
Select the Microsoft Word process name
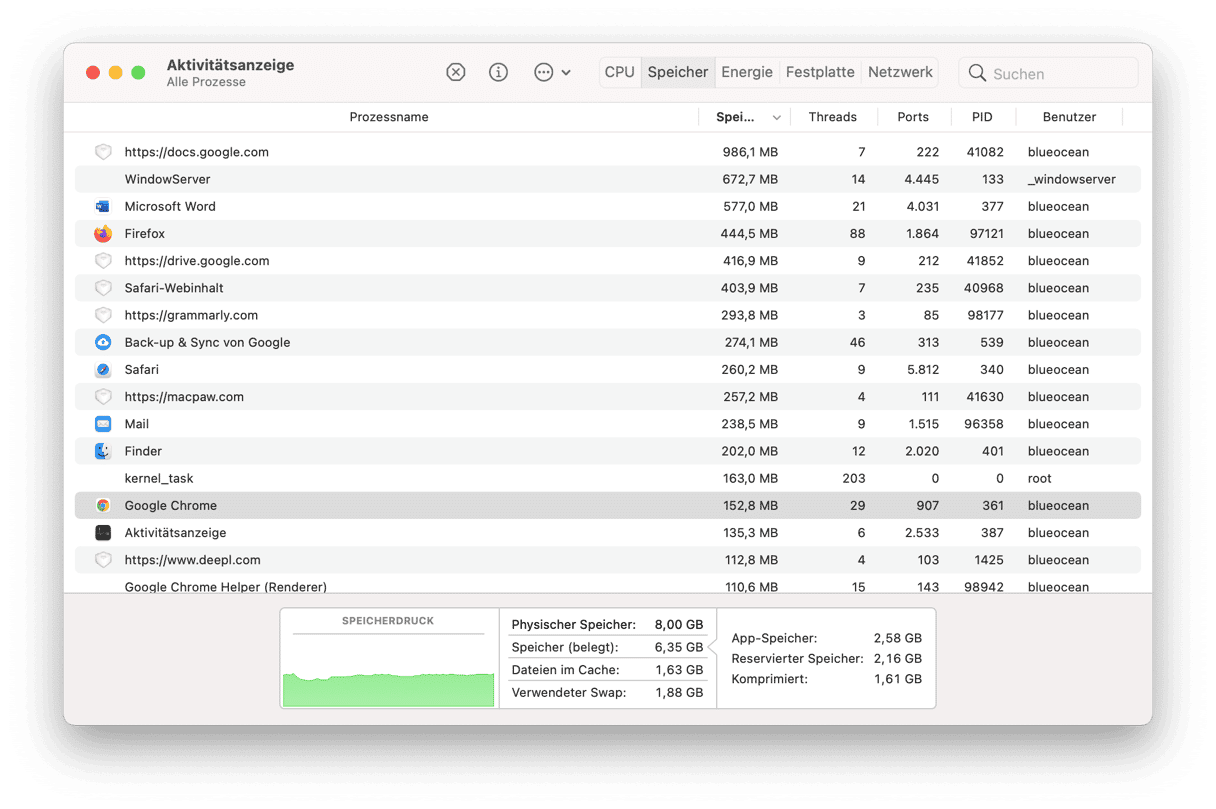[x=170, y=206]
